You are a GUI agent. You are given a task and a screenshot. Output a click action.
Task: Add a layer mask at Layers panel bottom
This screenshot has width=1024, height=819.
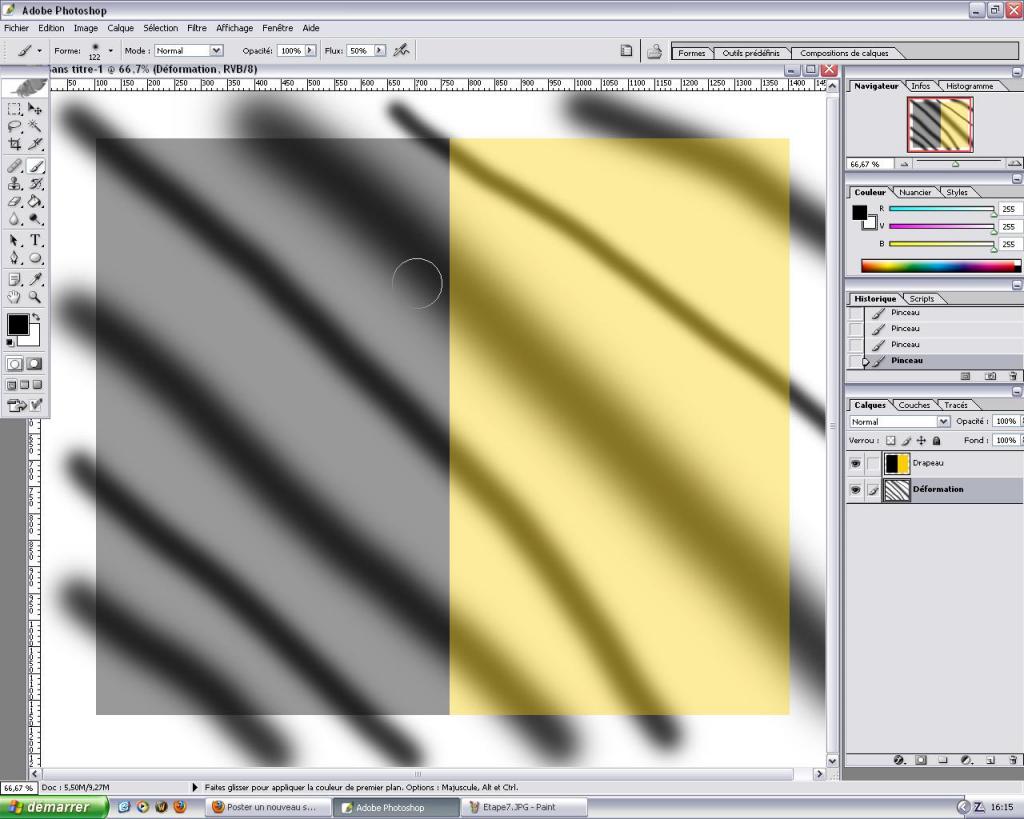(x=921, y=760)
